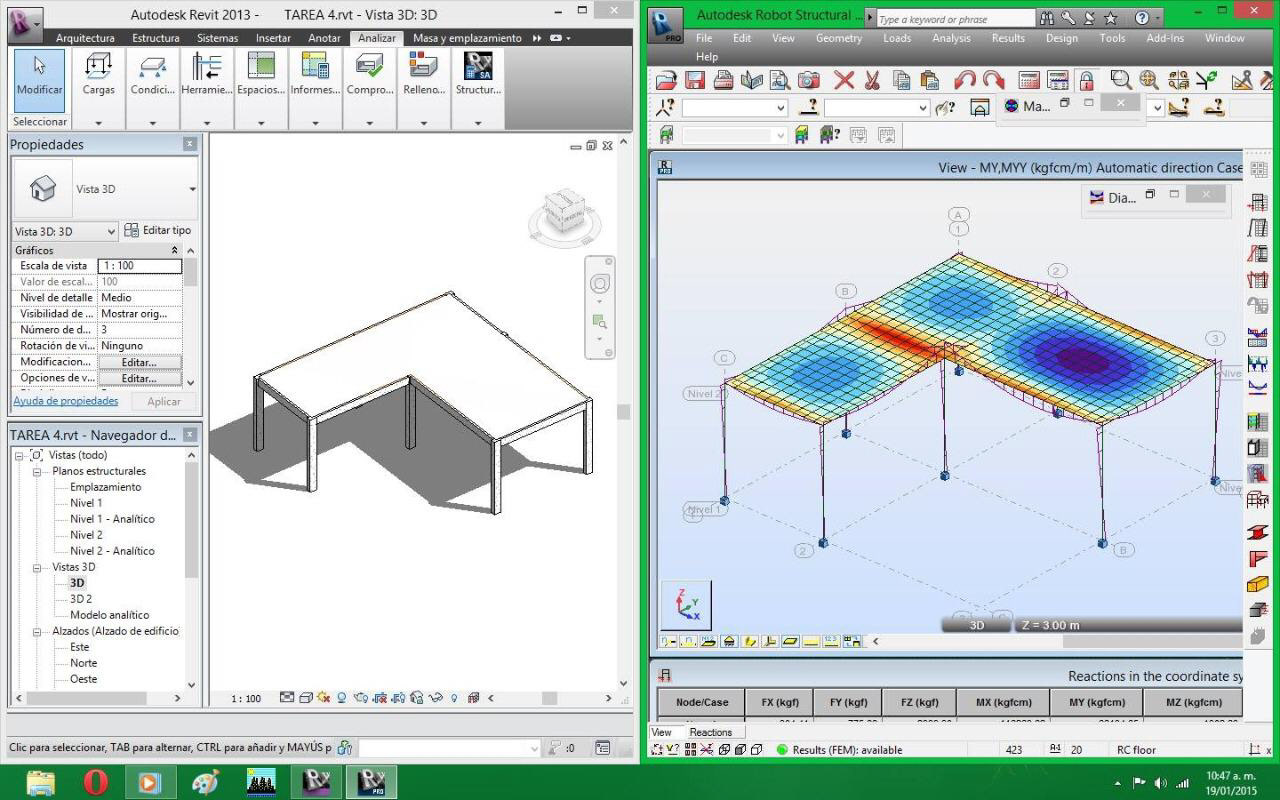Open the Robot Geometry menu

[838, 38]
